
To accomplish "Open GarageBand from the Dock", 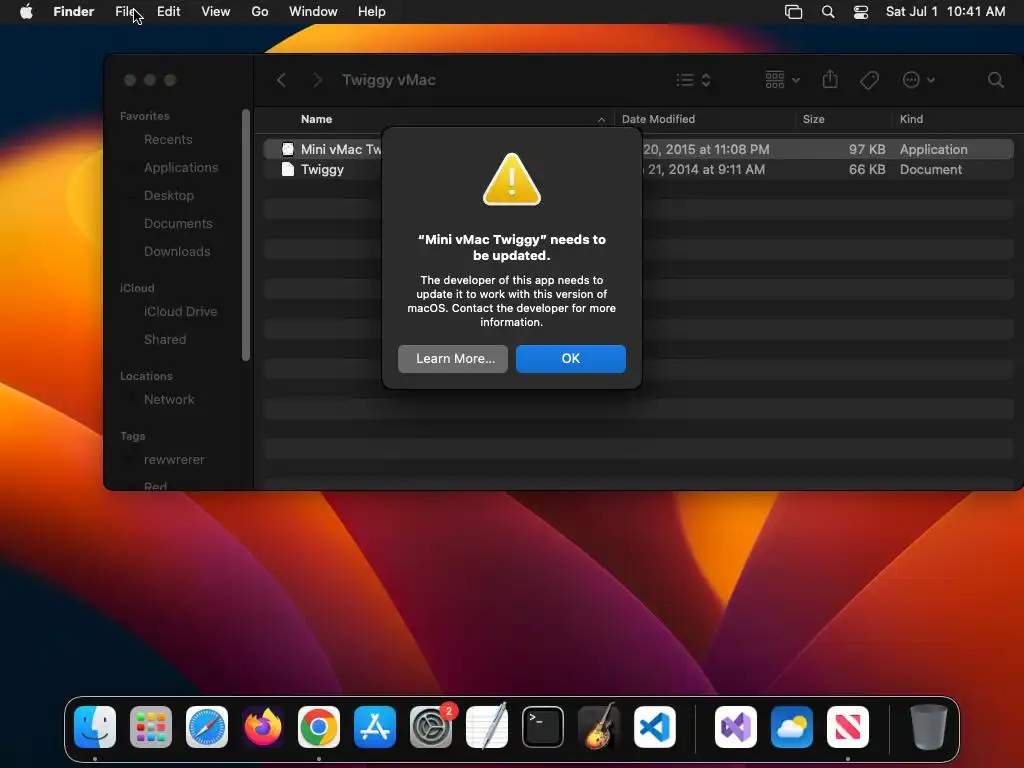I will [599, 727].
